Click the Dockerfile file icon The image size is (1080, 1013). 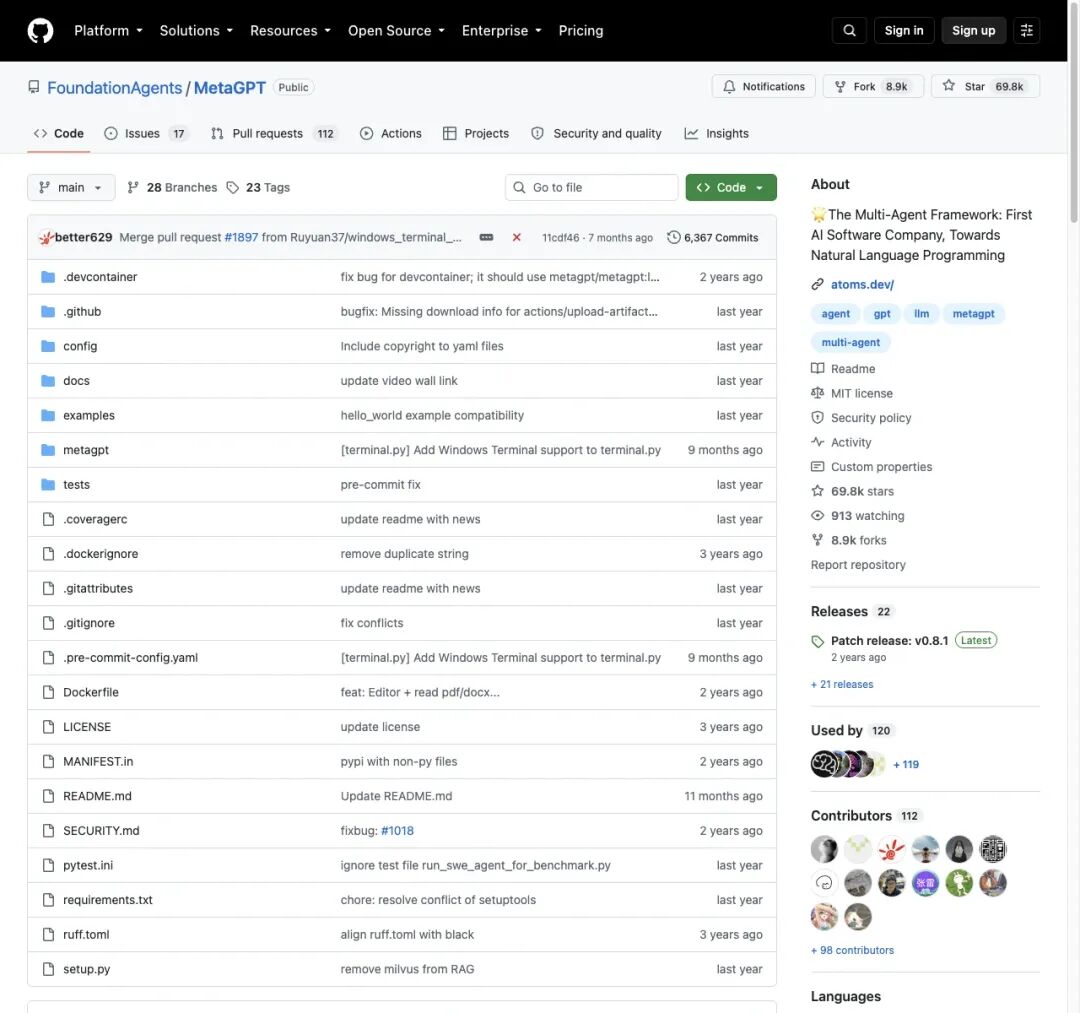pos(48,692)
